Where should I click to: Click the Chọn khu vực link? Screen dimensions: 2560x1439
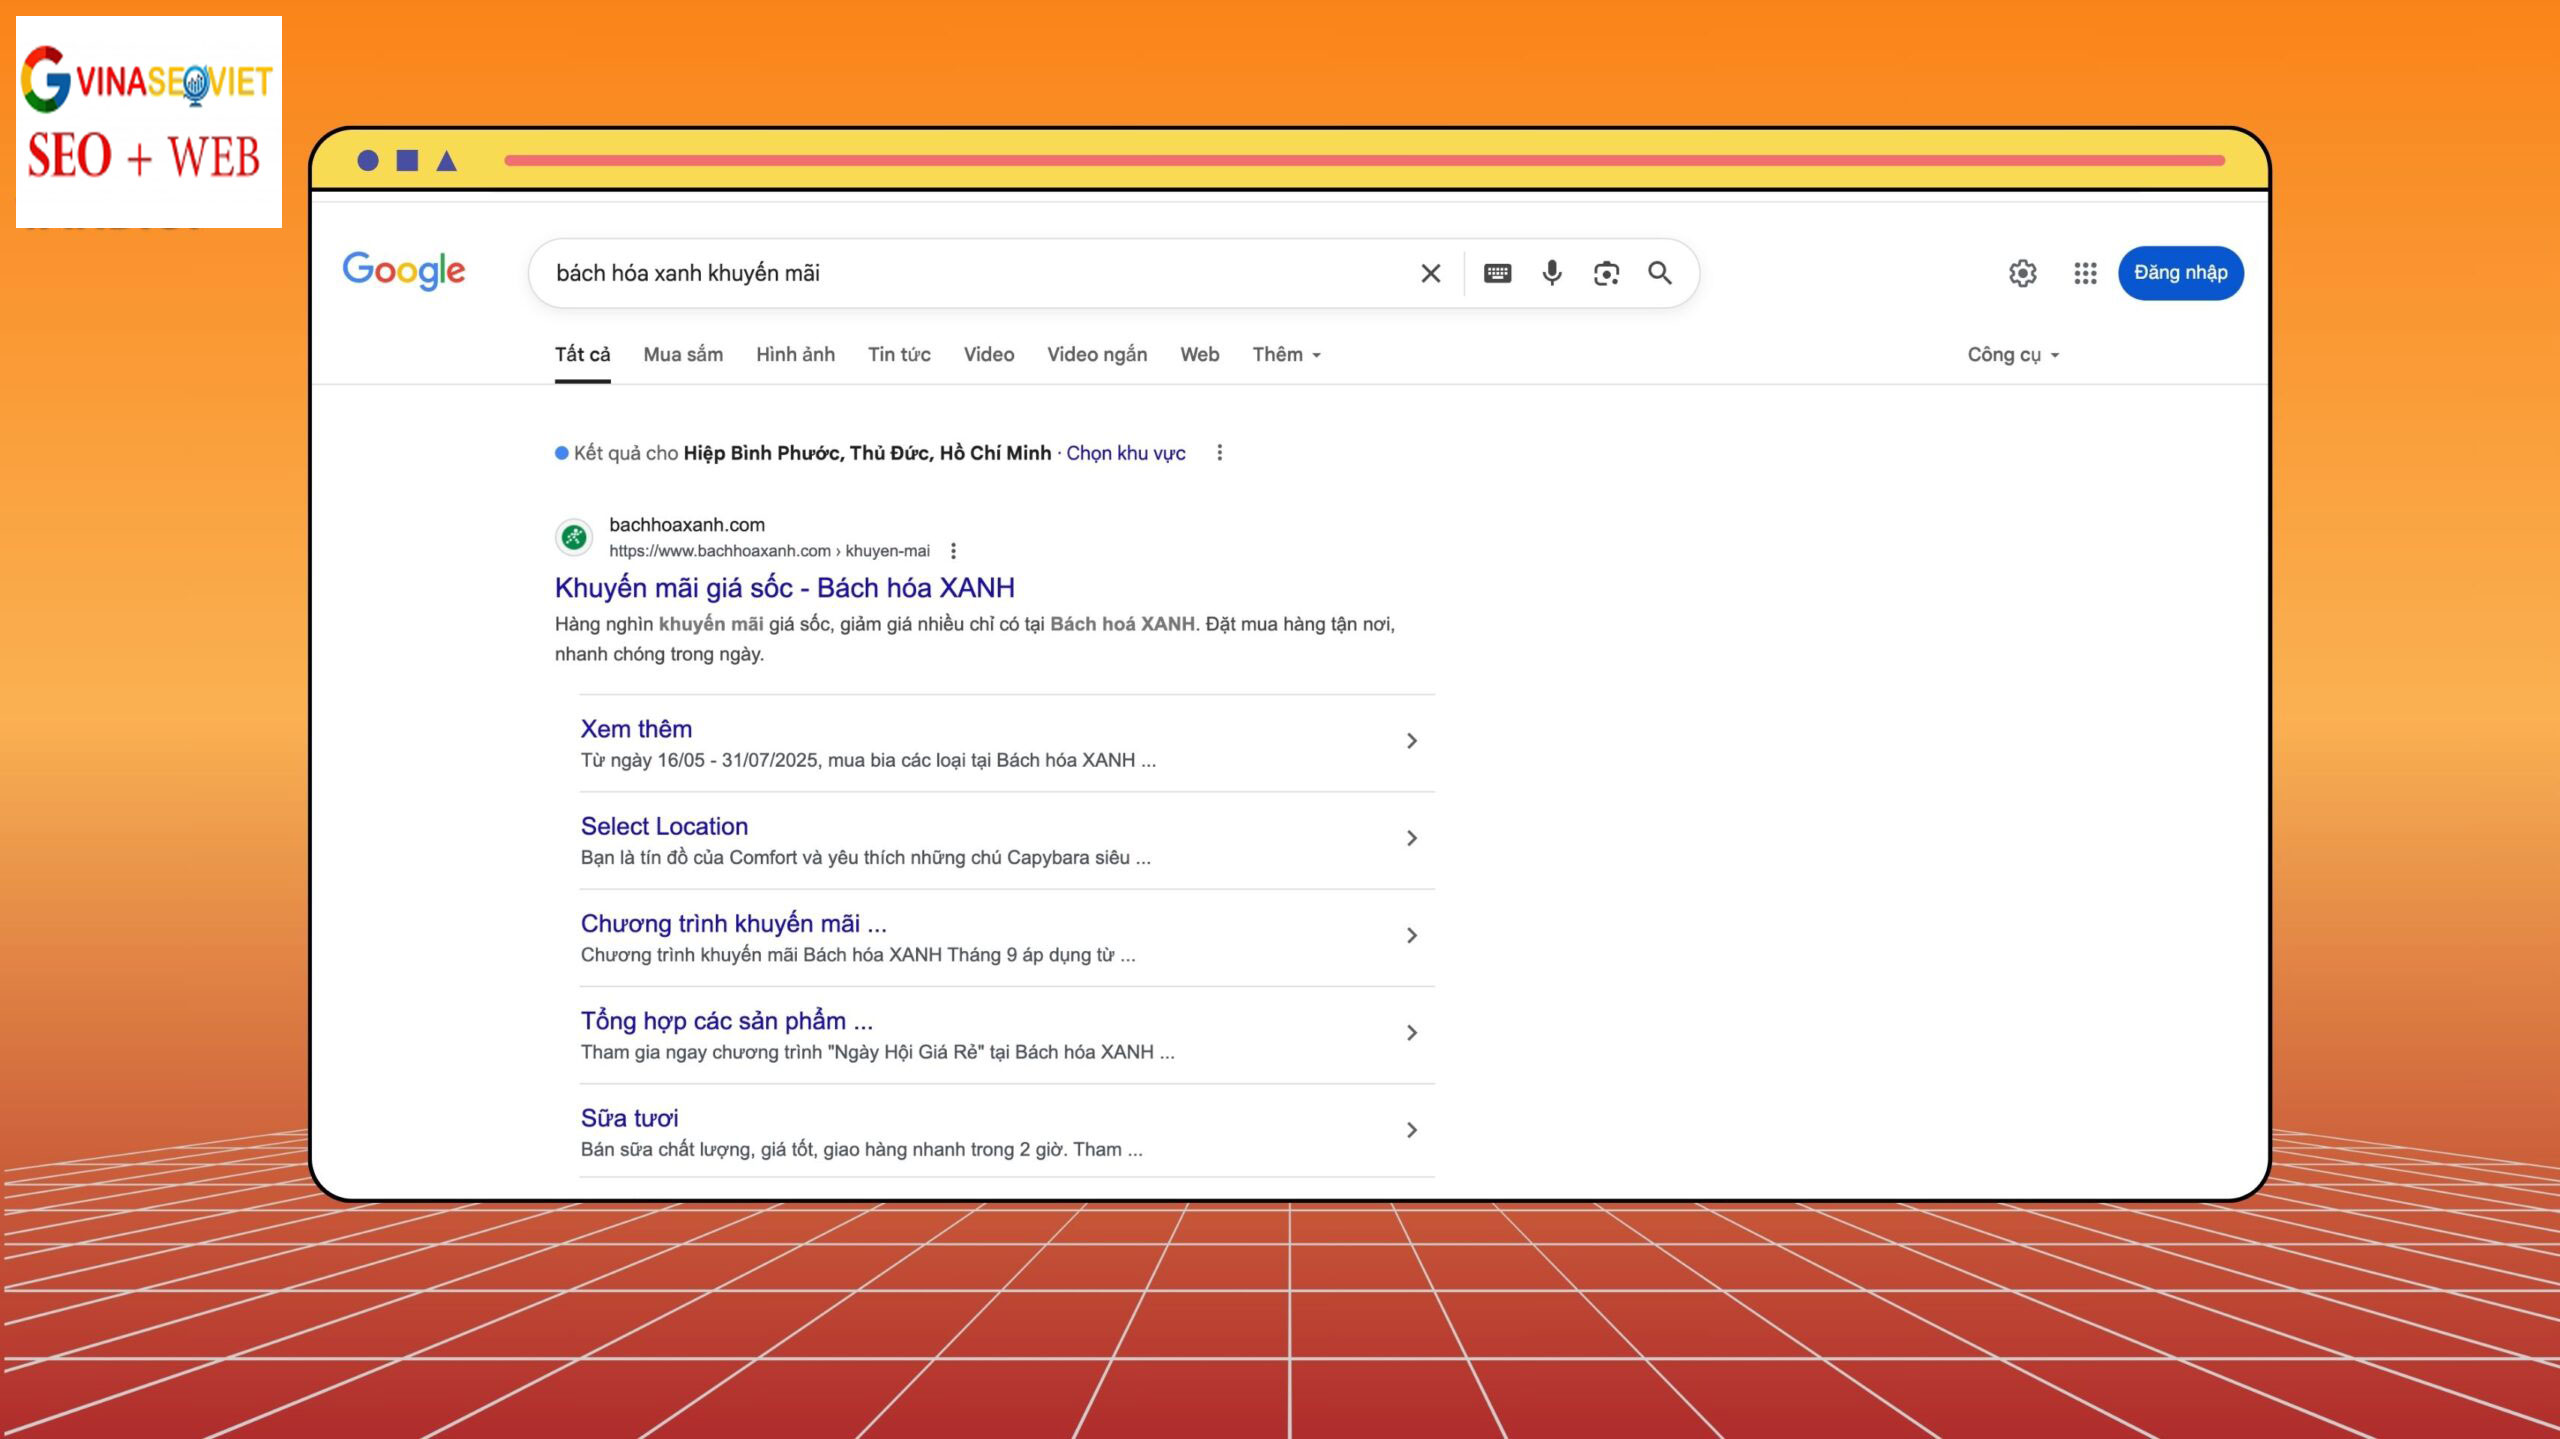point(1125,453)
